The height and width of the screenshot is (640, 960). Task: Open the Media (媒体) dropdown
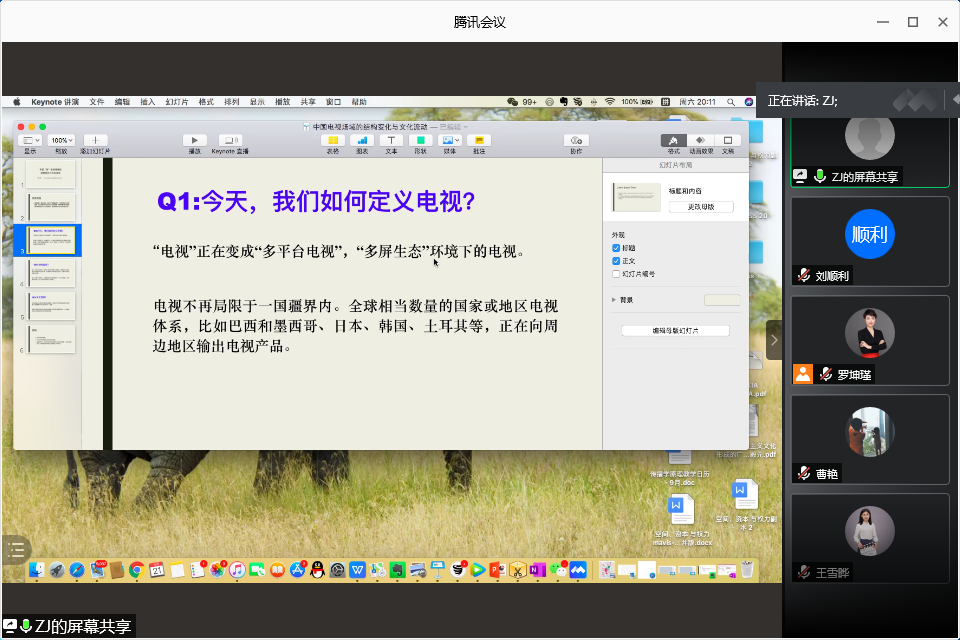pyautogui.click(x=450, y=141)
